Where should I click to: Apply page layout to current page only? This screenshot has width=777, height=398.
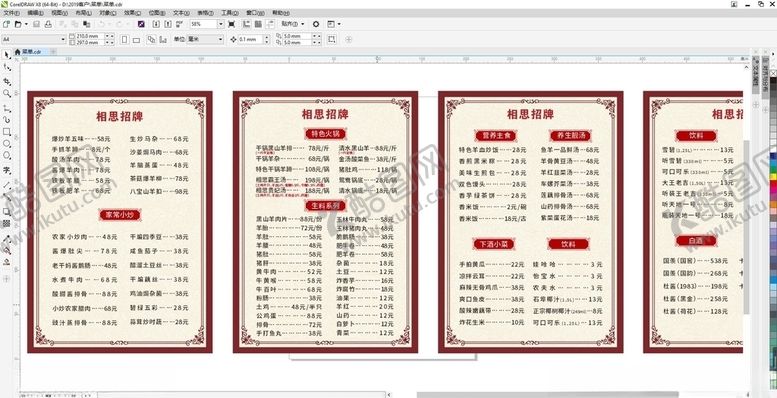(163, 39)
